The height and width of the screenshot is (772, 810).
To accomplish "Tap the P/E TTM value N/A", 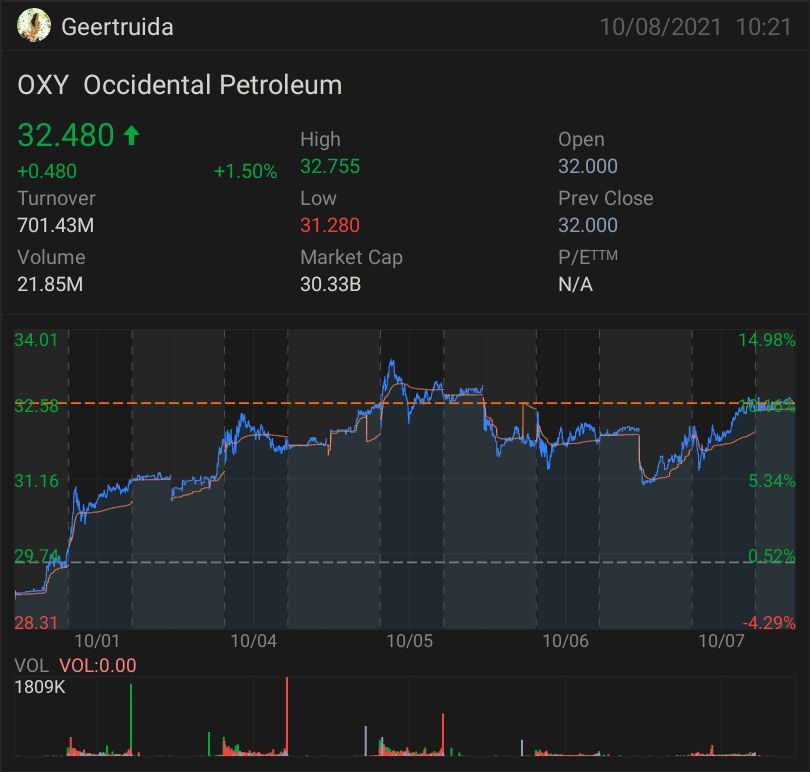I will coord(575,284).
